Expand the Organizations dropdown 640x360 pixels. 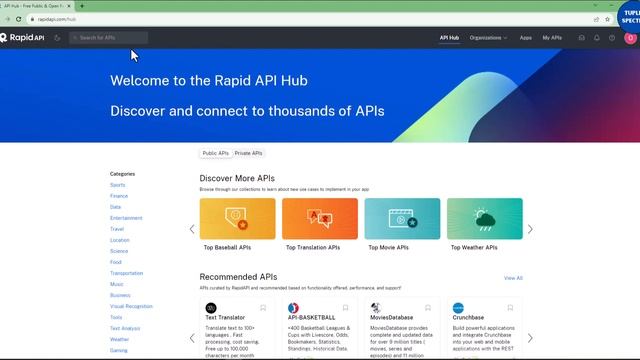click(488, 38)
